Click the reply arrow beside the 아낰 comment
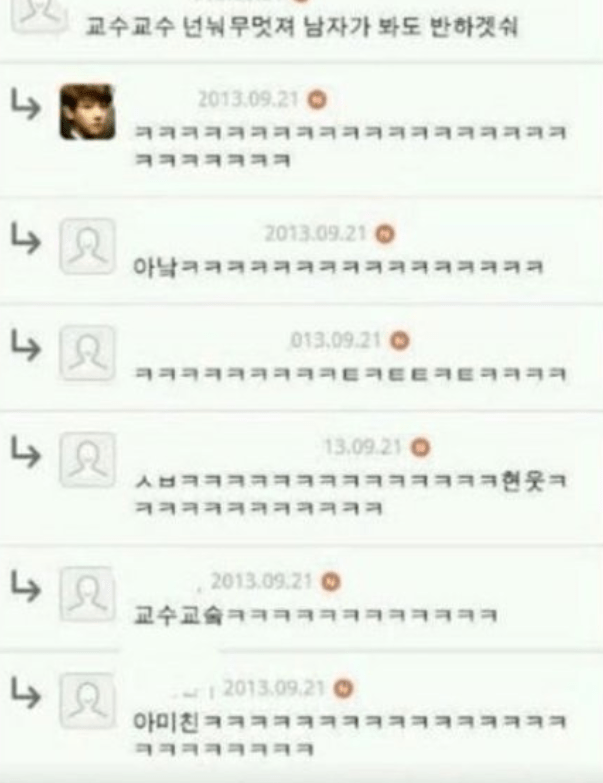The image size is (603, 783). [x=25, y=238]
